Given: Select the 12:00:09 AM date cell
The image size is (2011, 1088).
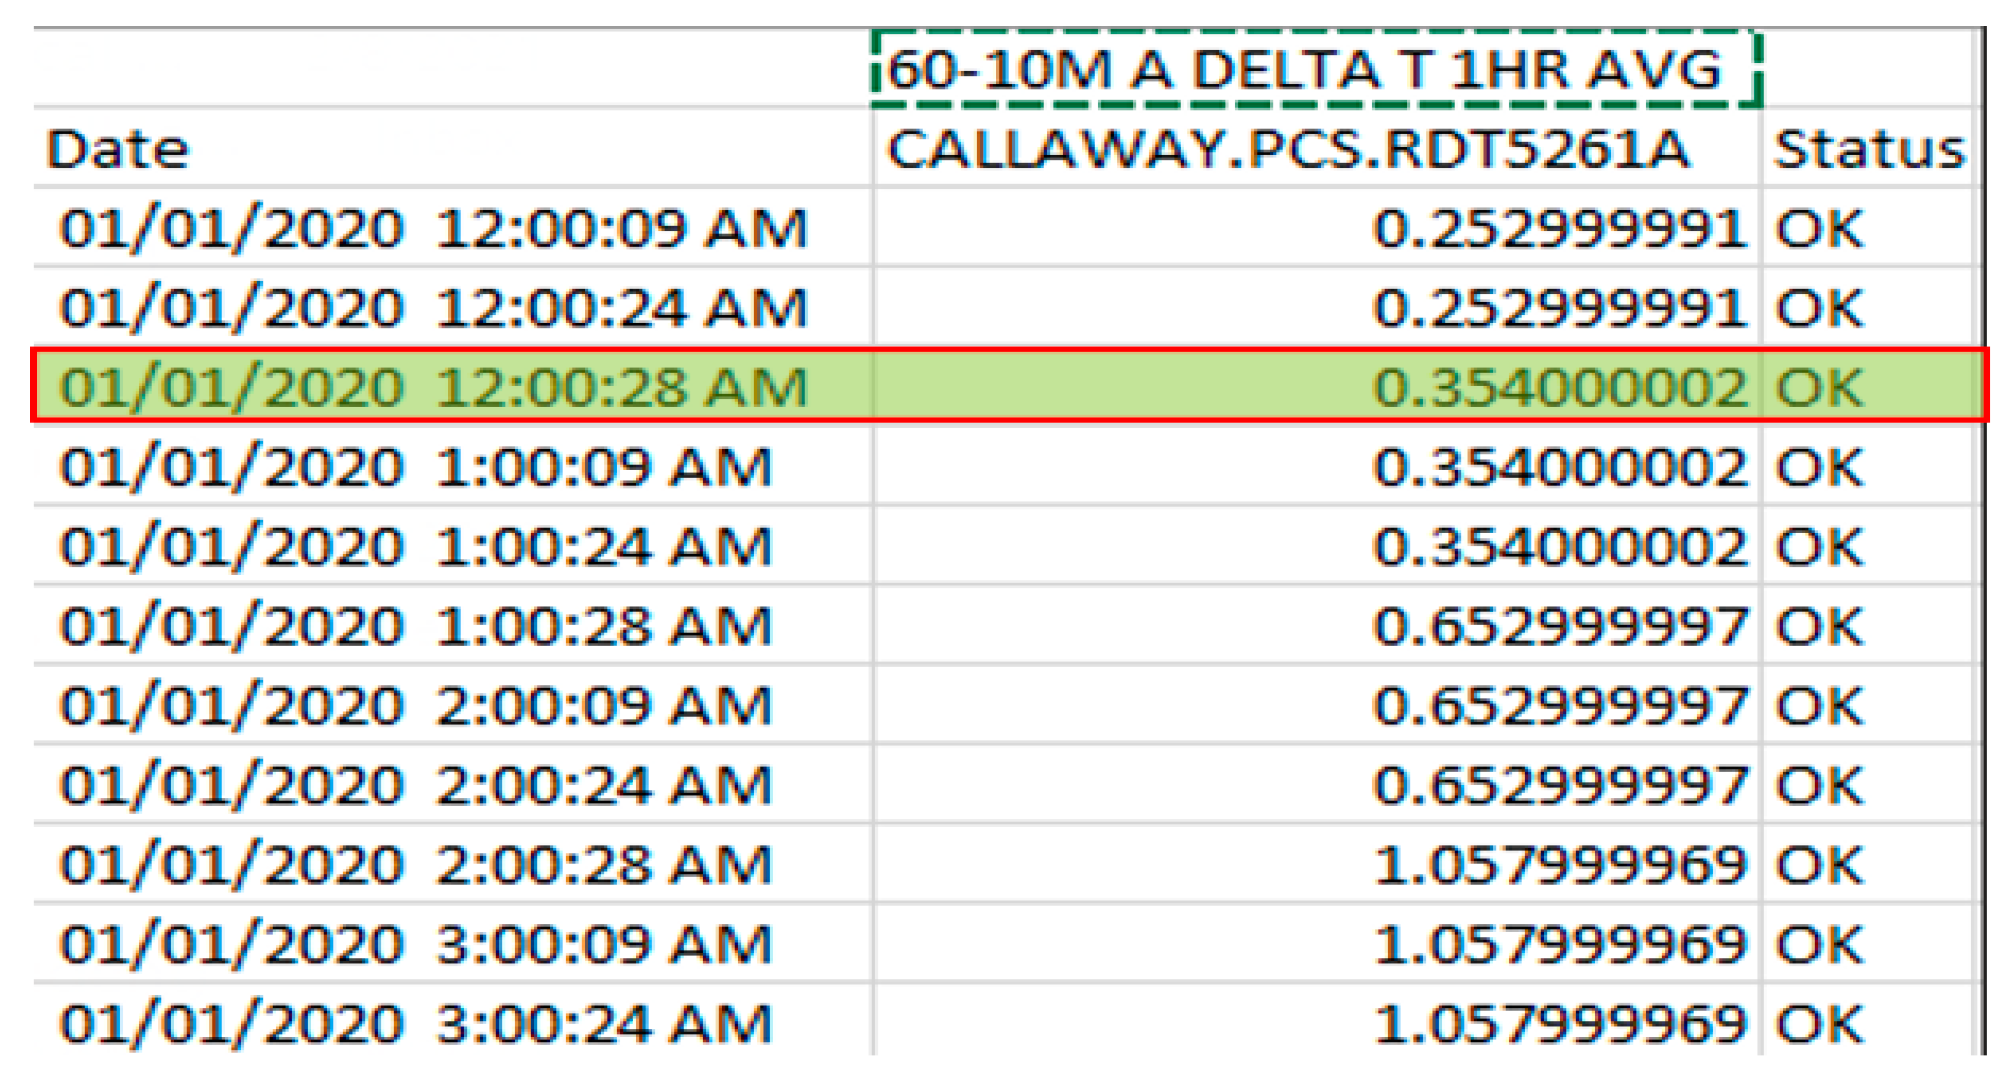Looking at the screenshot, I should point(433,228).
